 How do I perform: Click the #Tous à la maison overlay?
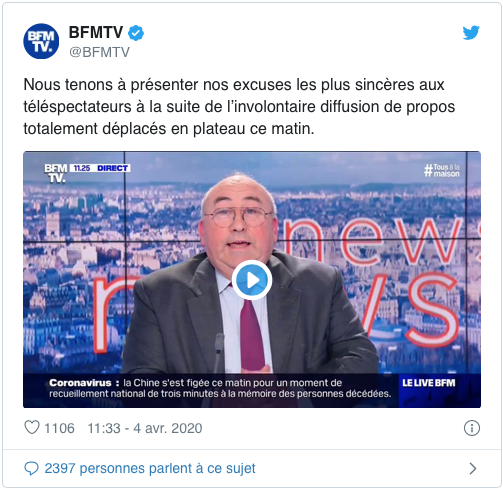pos(442,170)
